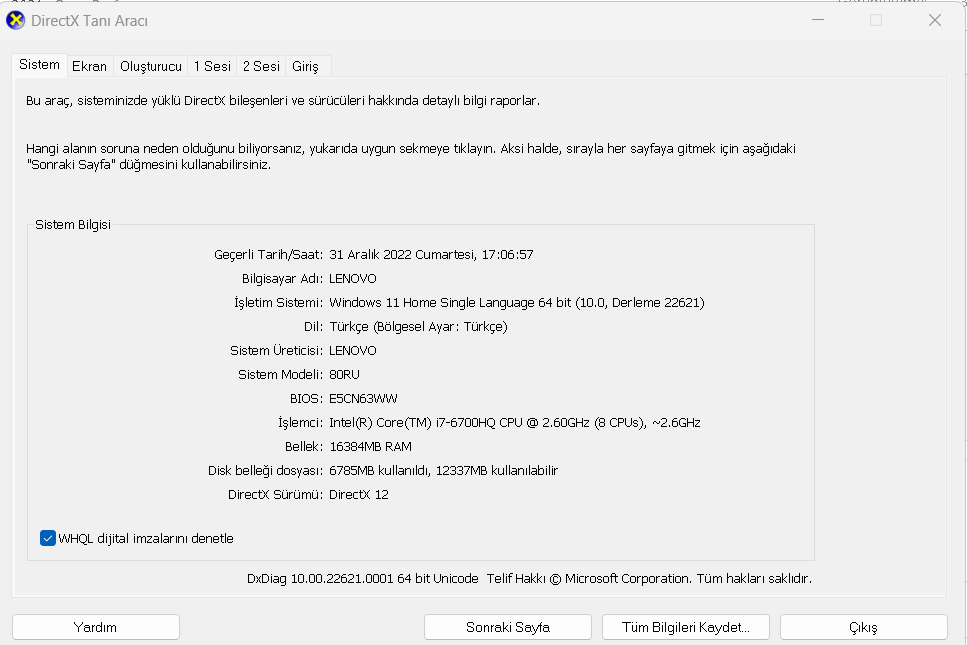This screenshot has width=967, height=645.
Task: Toggle WHQL dijital imzalarını denetle checkbox
Action: 47,538
